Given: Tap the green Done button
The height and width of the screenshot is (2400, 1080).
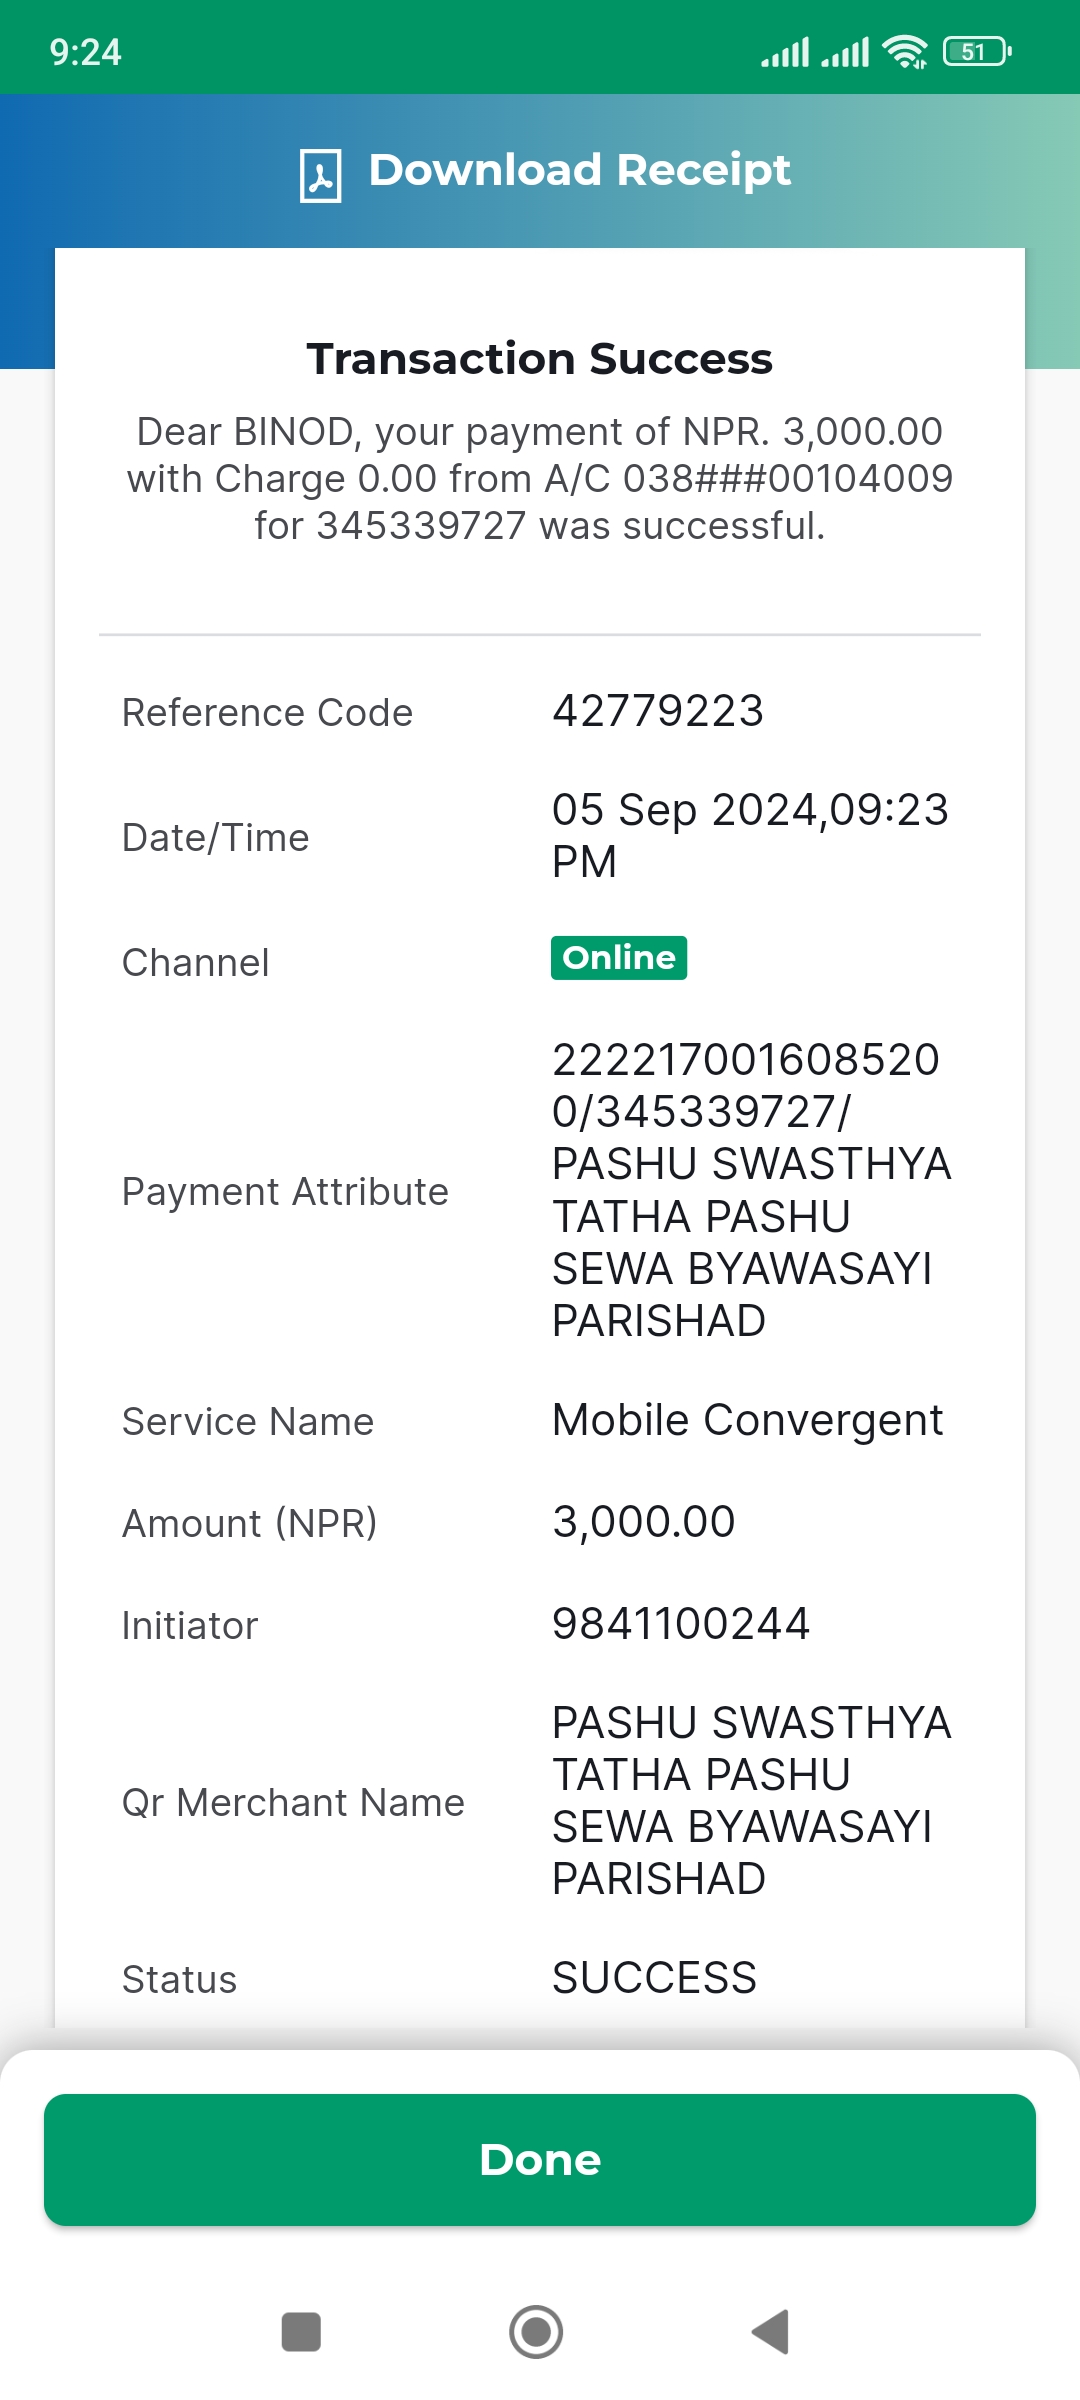Looking at the screenshot, I should pos(540,2160).
